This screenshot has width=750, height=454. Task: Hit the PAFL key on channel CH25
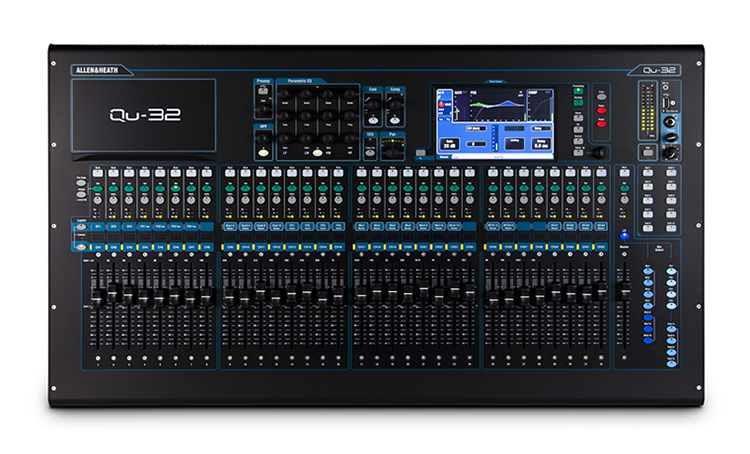click(x=493, y=200)
